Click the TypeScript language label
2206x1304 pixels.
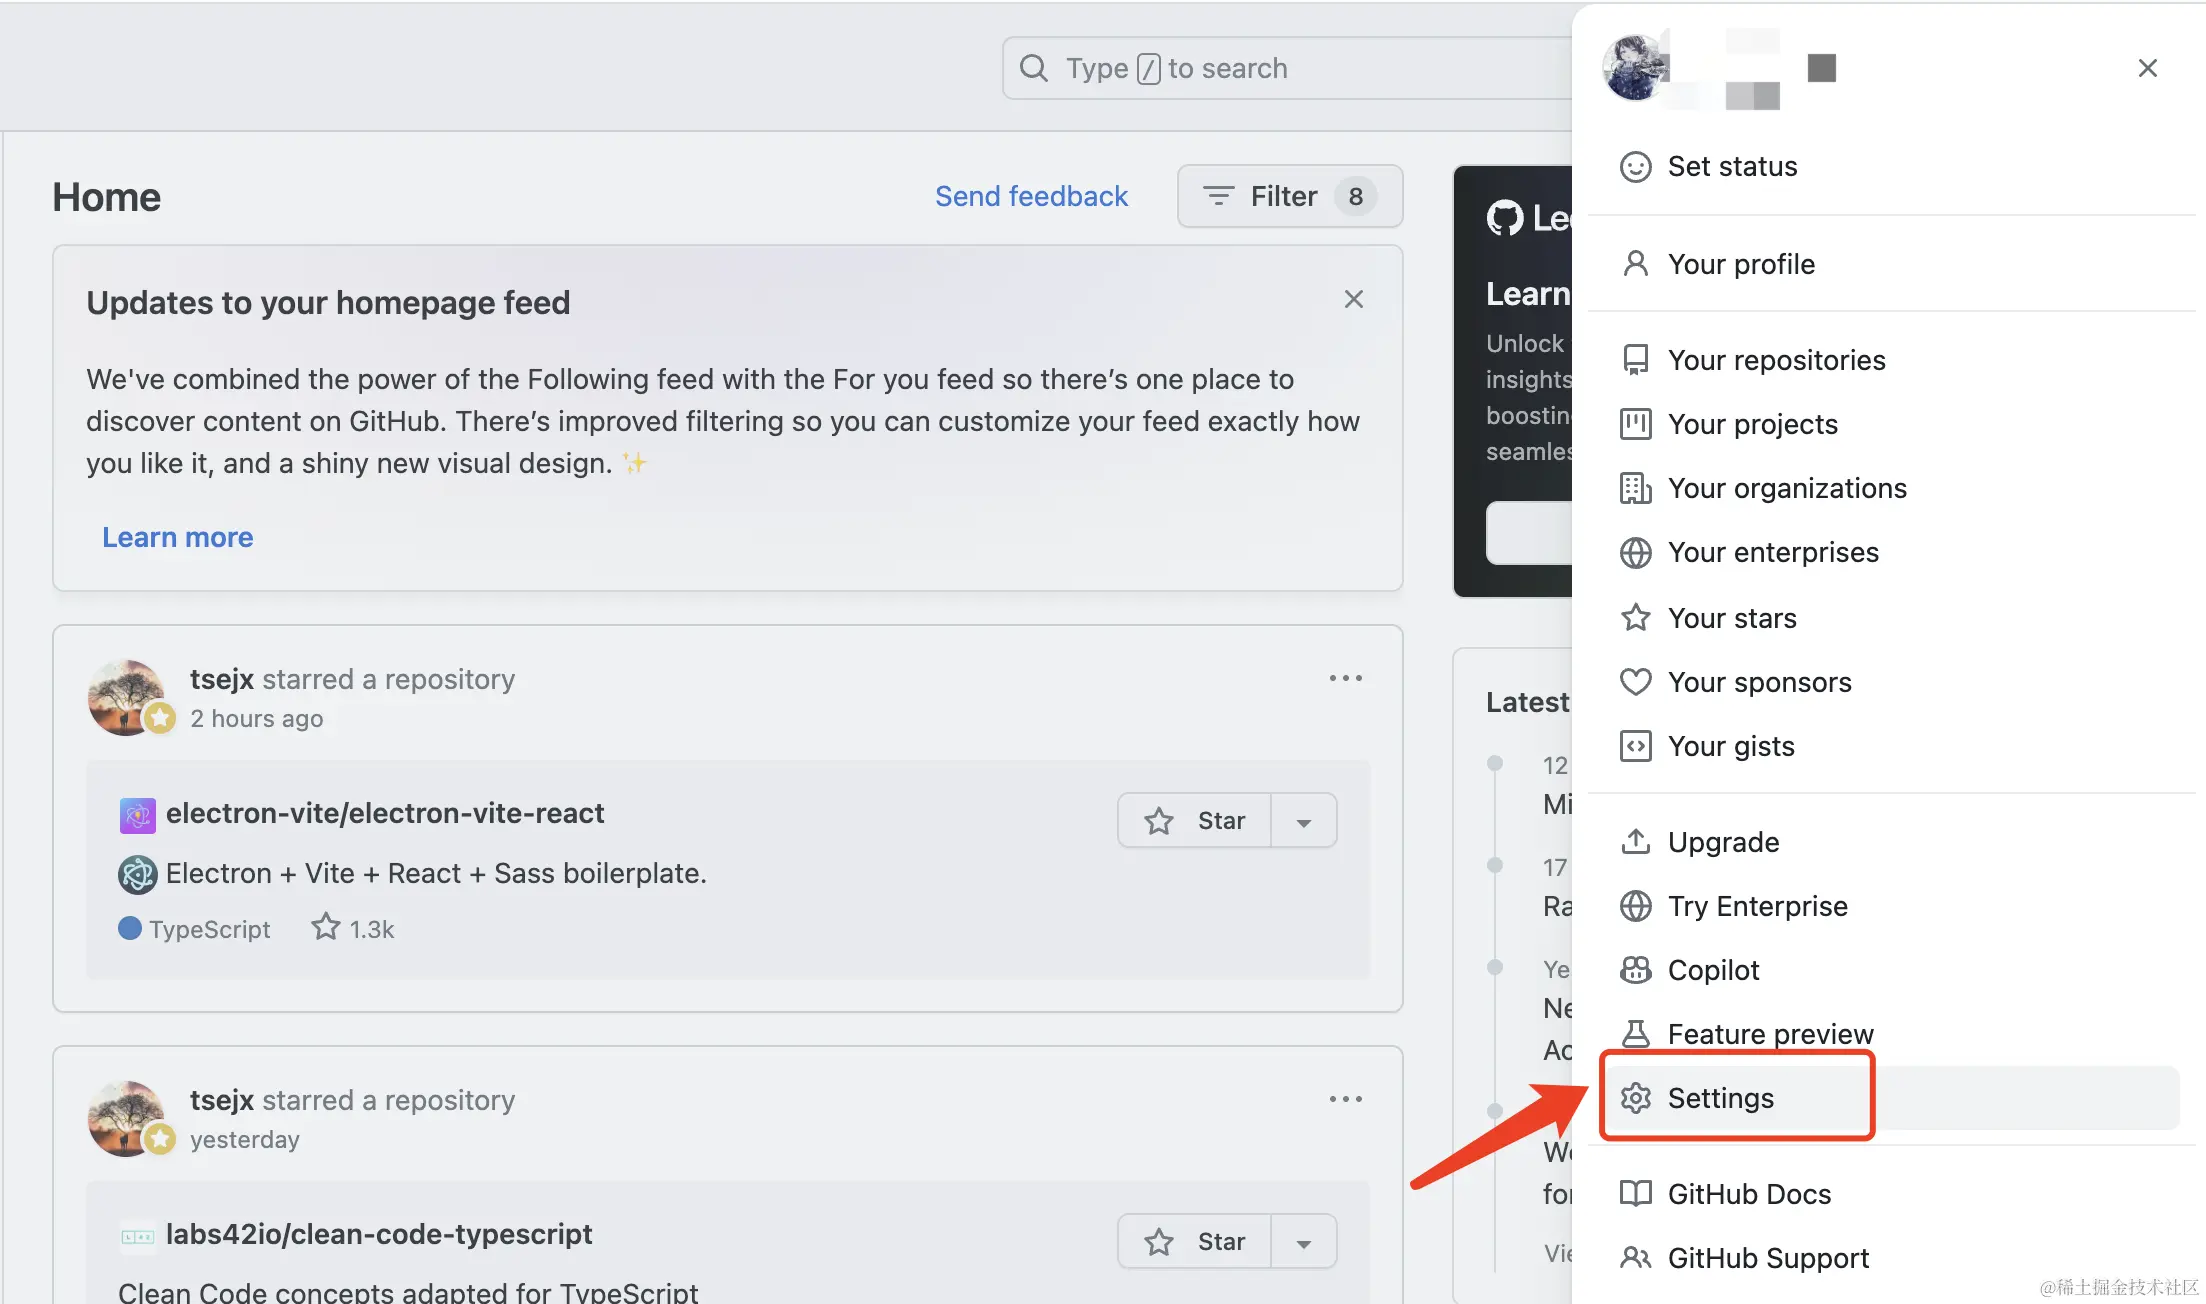coord(209,929)
